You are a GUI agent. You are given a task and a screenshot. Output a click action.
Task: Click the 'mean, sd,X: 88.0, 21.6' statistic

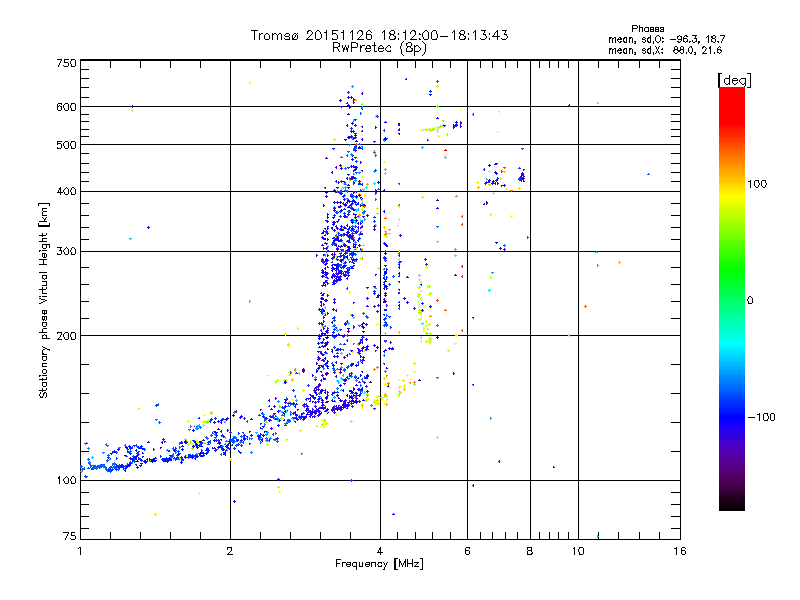pos(665,50)
